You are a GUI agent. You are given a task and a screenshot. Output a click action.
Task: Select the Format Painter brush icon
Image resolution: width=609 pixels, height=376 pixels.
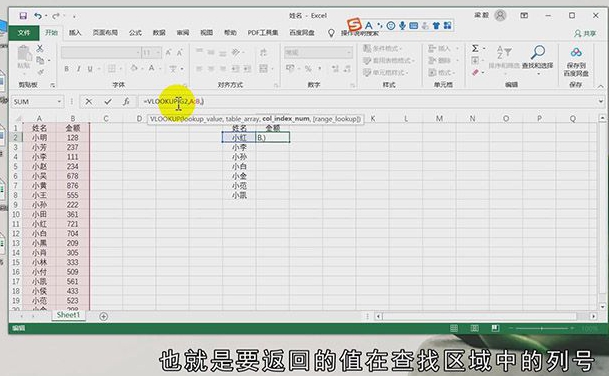[40, 72]
